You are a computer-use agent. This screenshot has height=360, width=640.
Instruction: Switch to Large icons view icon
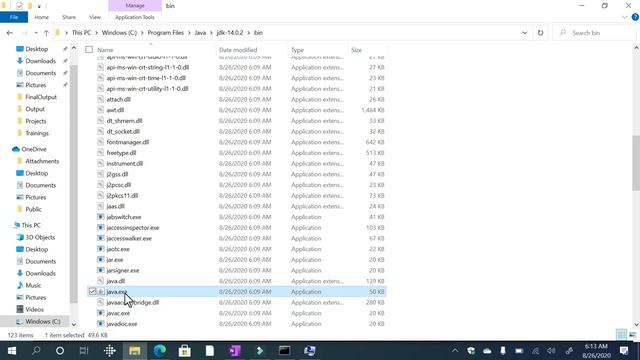tap(633, 335)
